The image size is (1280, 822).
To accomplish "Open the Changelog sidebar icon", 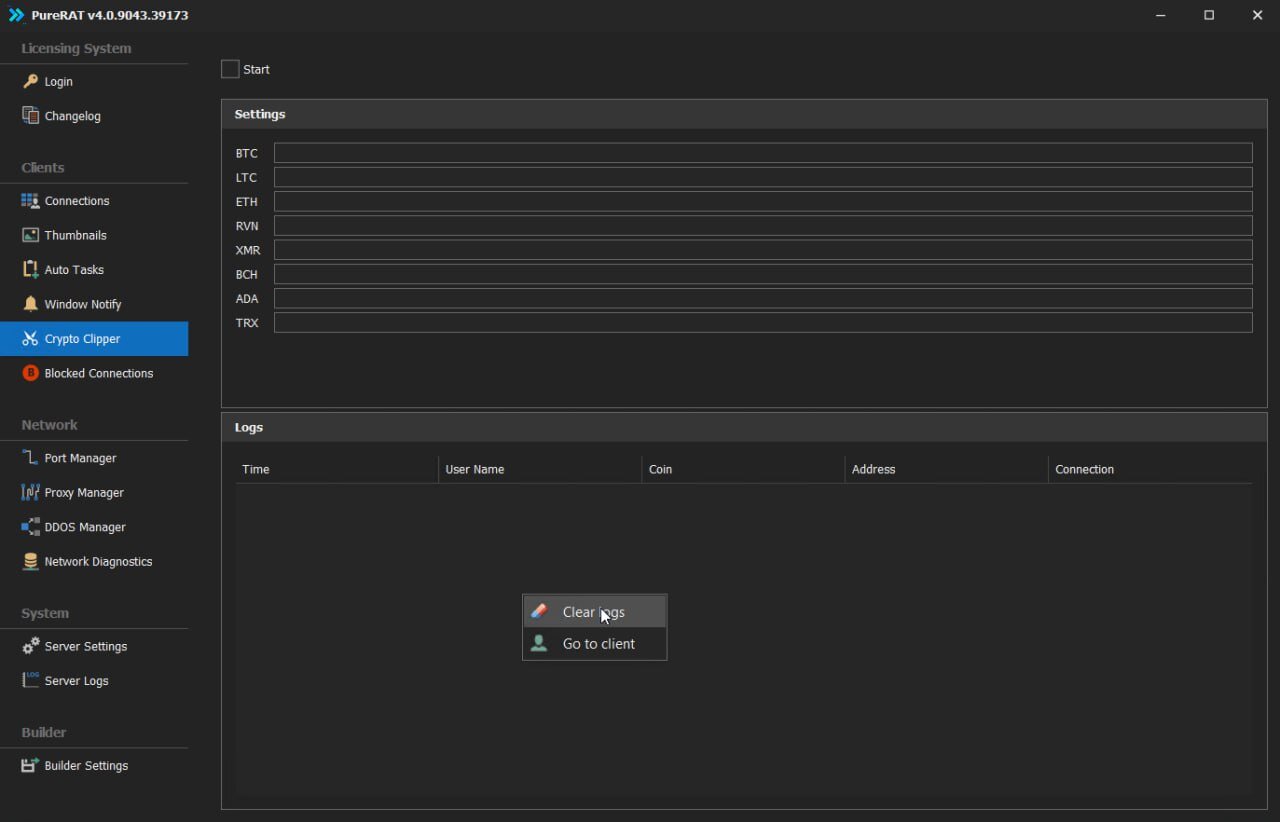I will [x=30, y=116].
